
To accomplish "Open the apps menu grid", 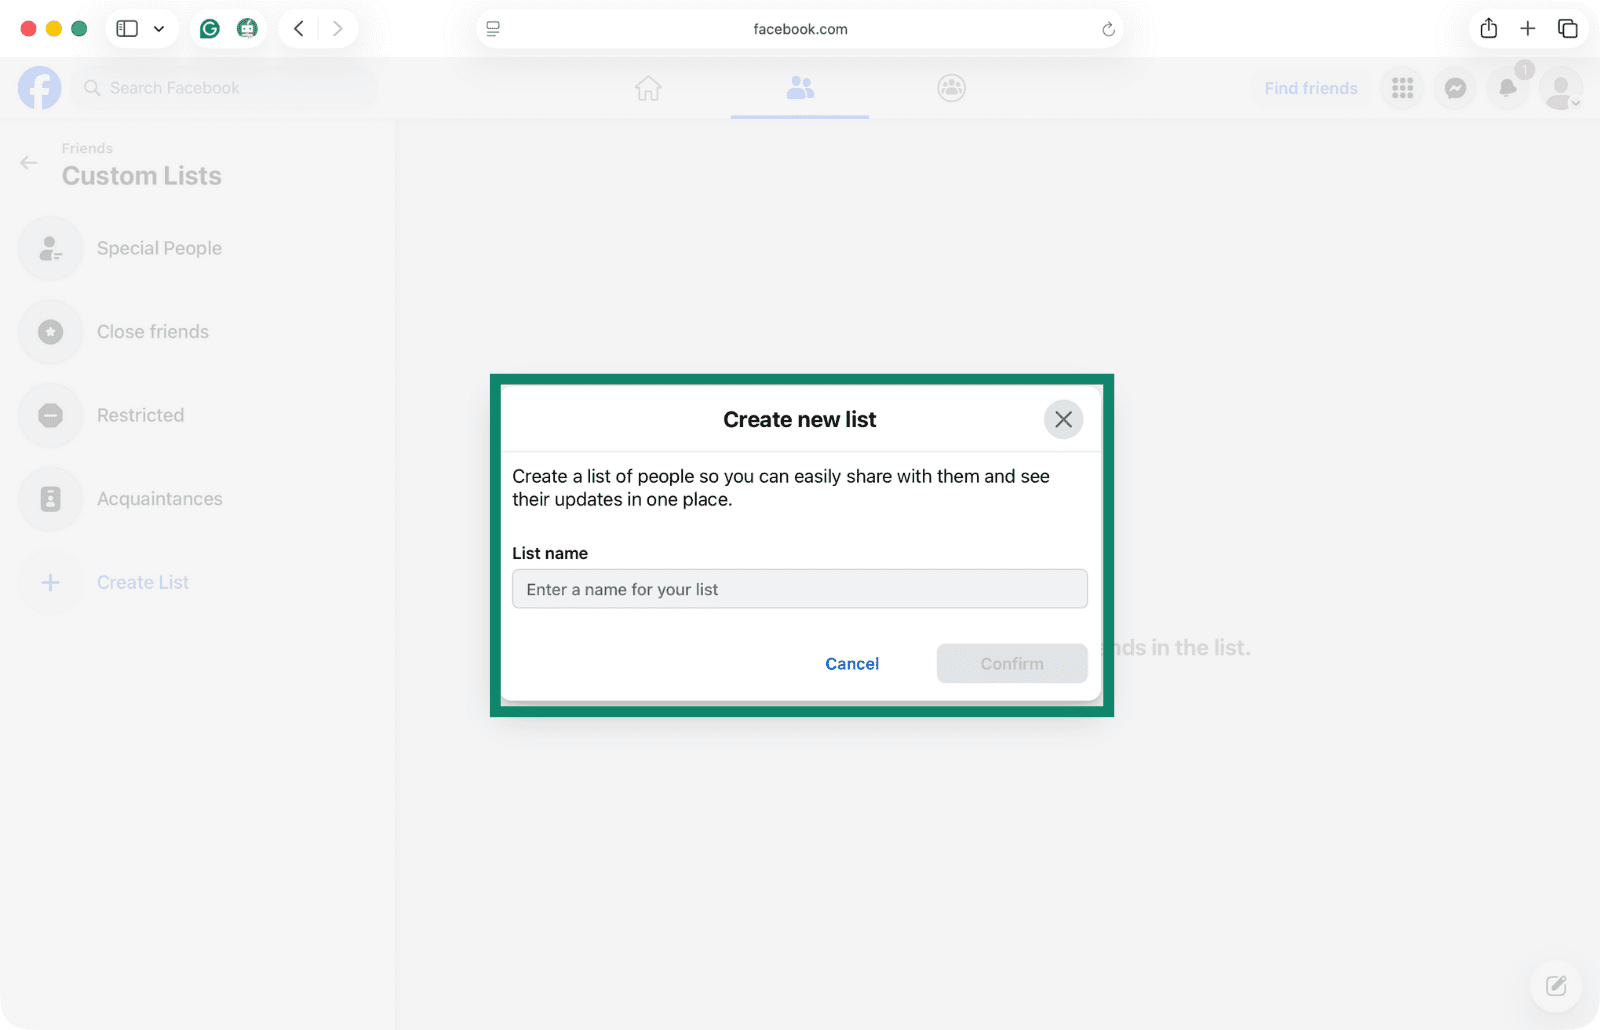I will click(x=1401, y=88).
